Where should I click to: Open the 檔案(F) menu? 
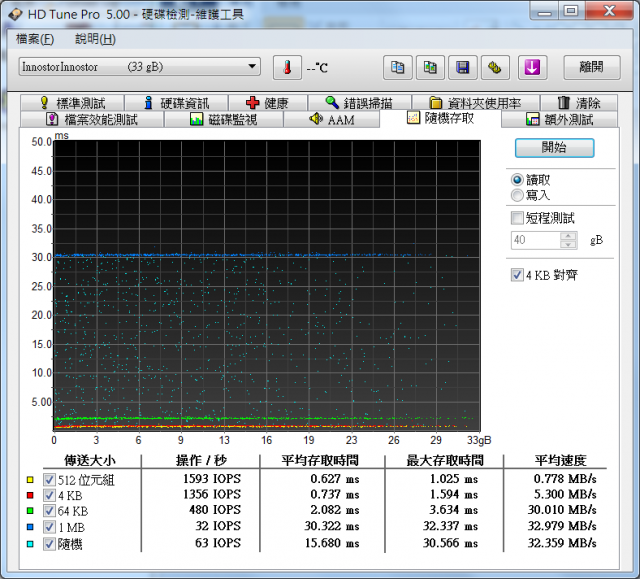click(x=35, y=39)
